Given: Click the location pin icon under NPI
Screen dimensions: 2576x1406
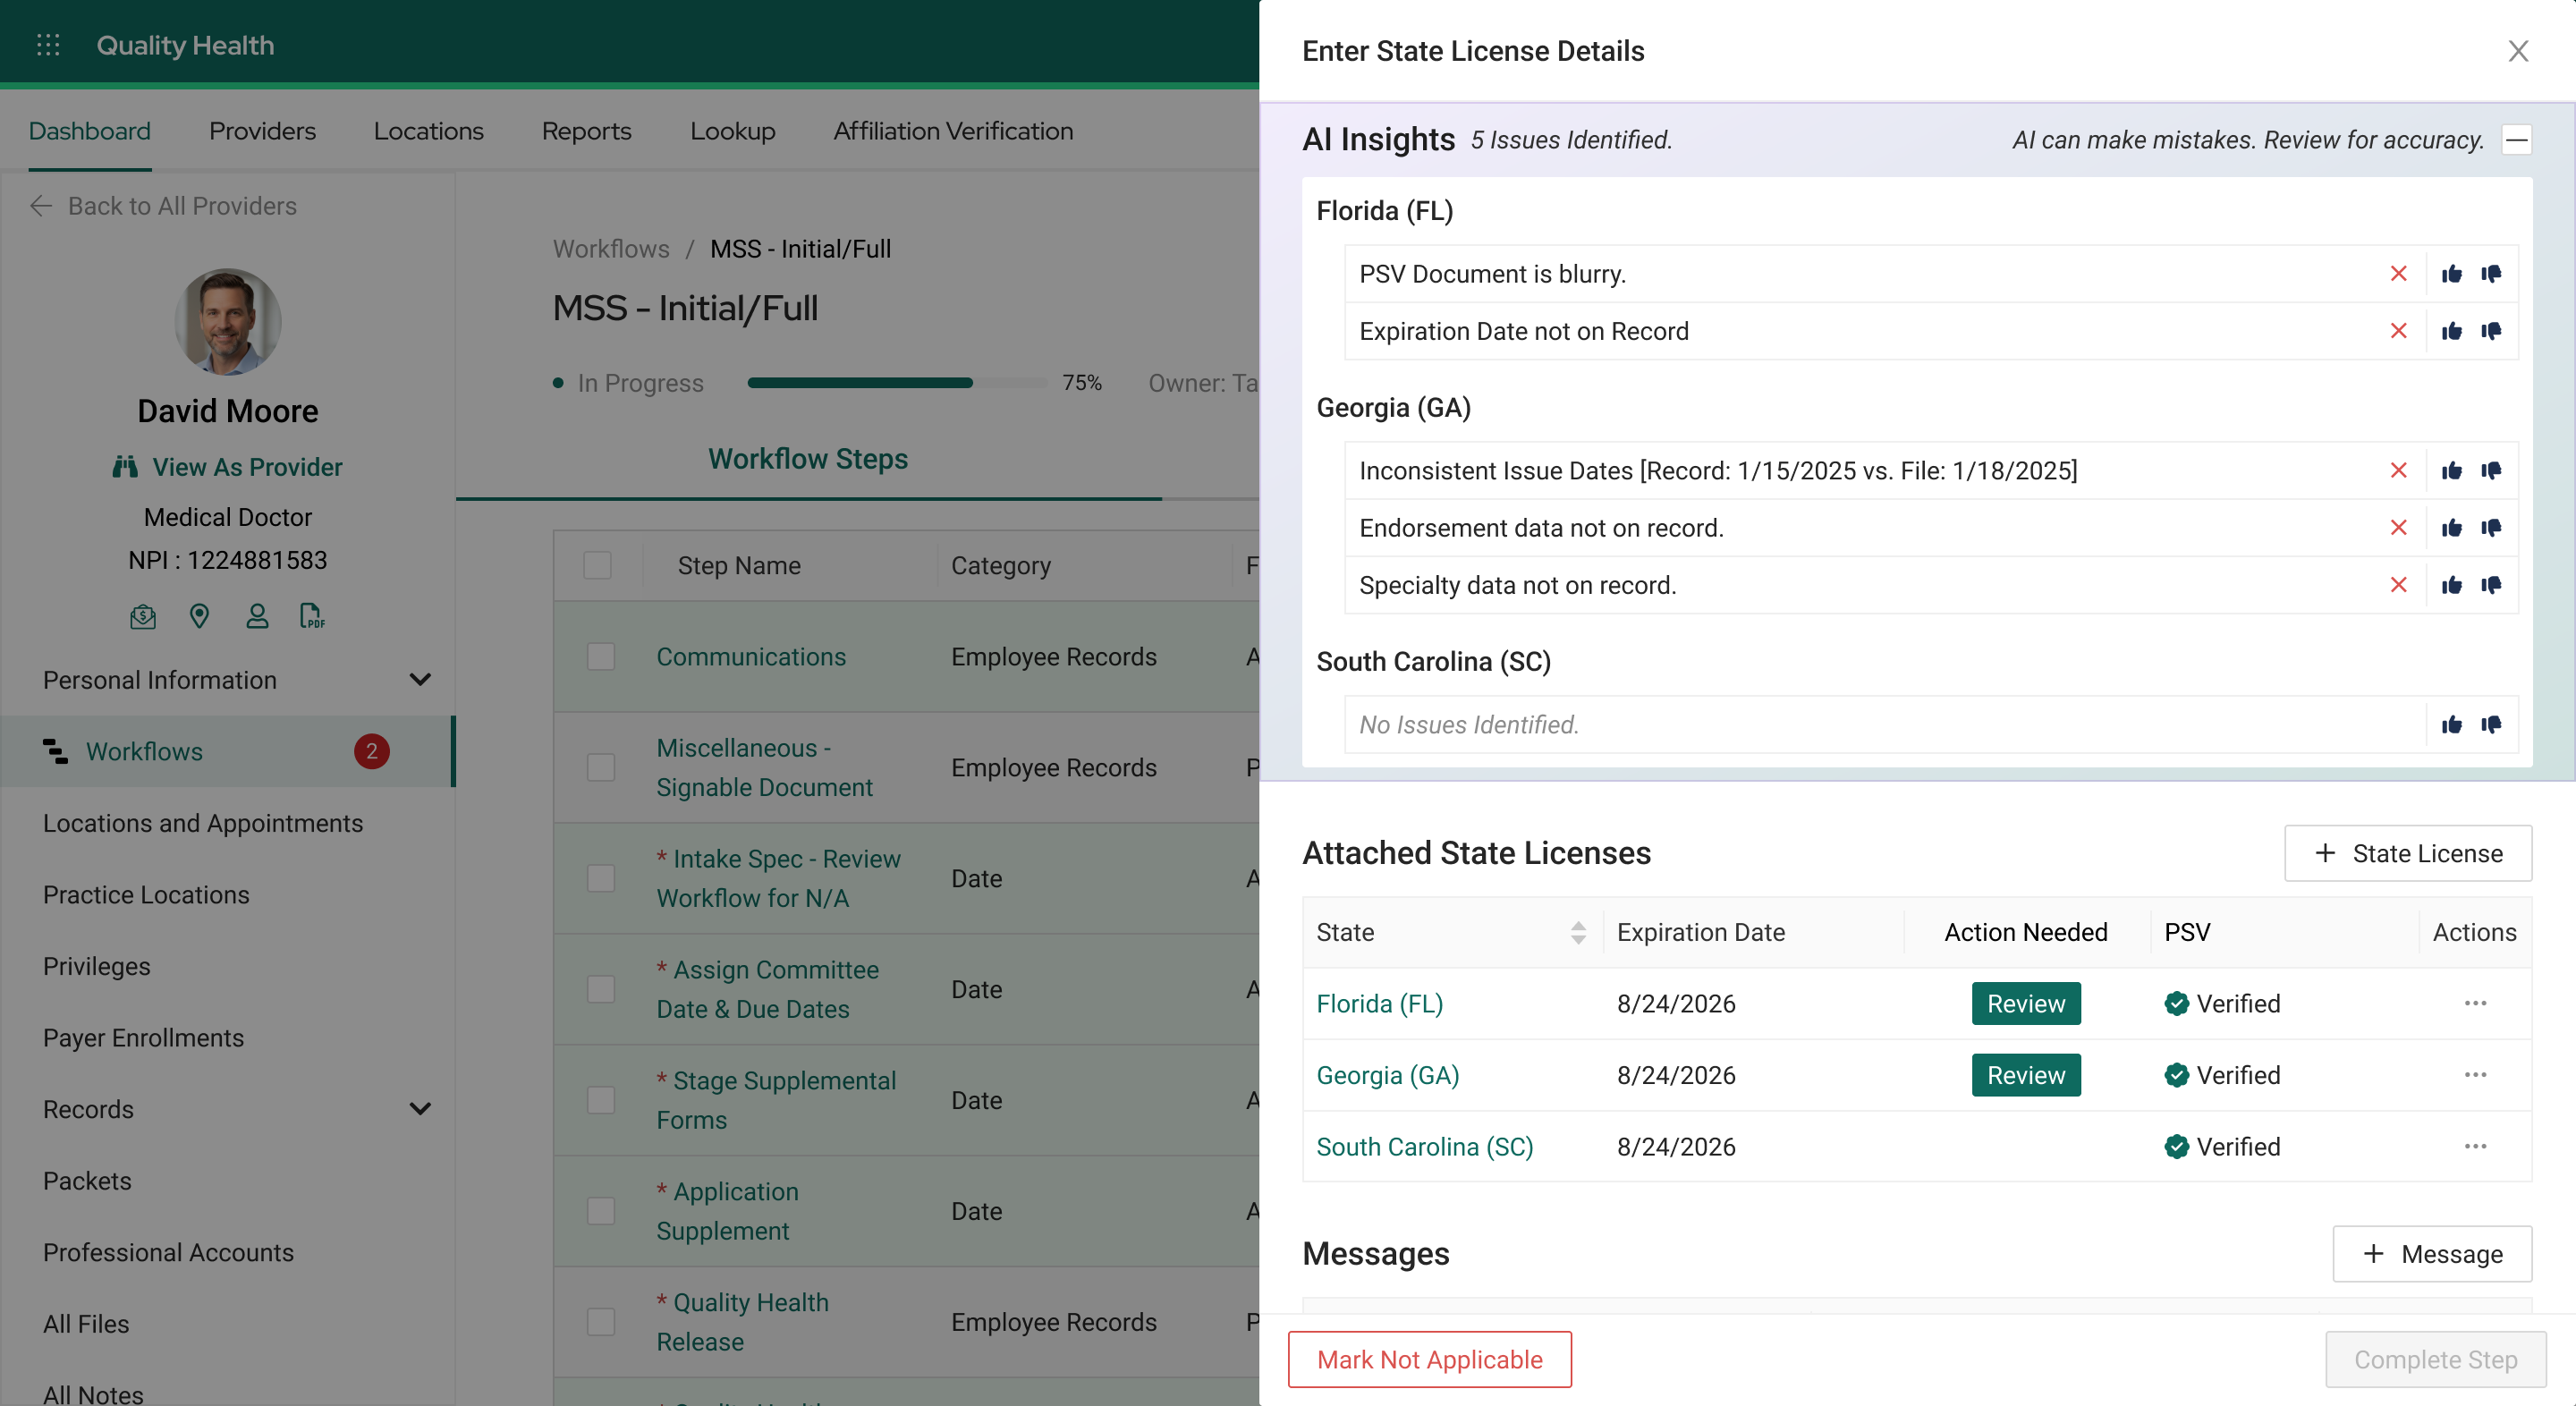Looking at the screenshot, I should [200, 616].
